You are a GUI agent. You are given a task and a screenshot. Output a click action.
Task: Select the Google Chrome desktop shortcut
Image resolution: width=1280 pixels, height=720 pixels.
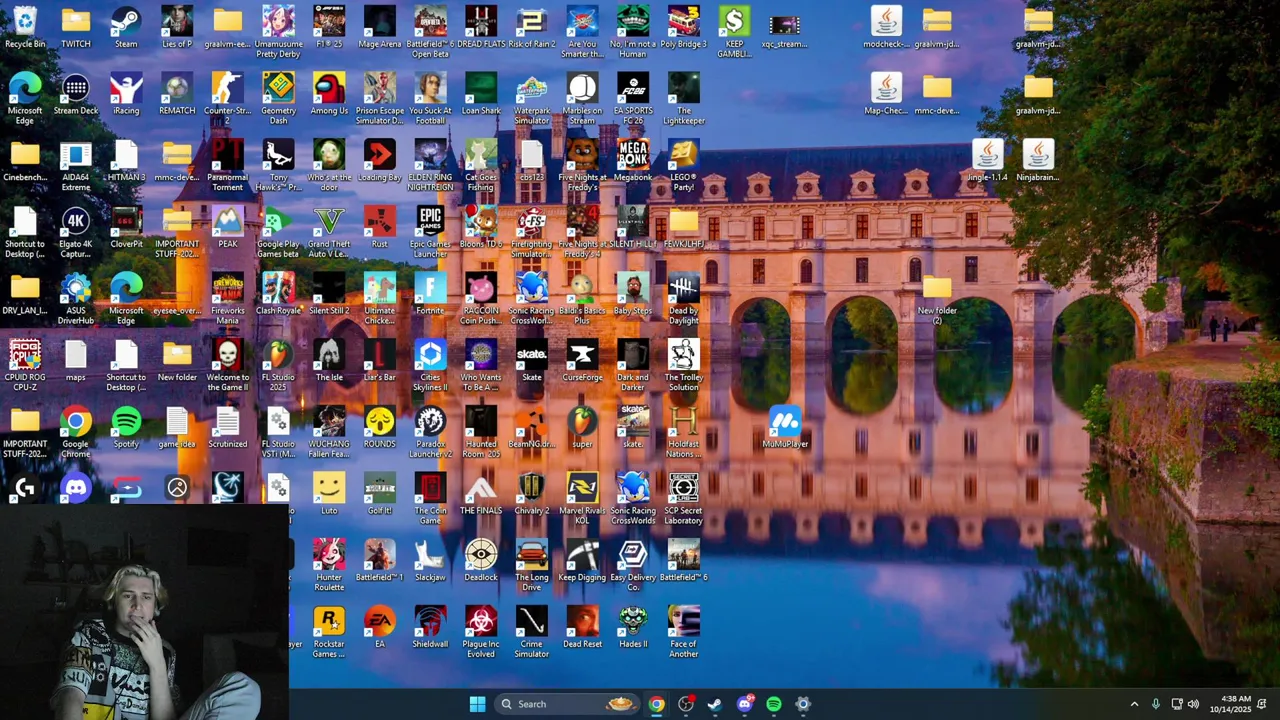coord(76,431)
